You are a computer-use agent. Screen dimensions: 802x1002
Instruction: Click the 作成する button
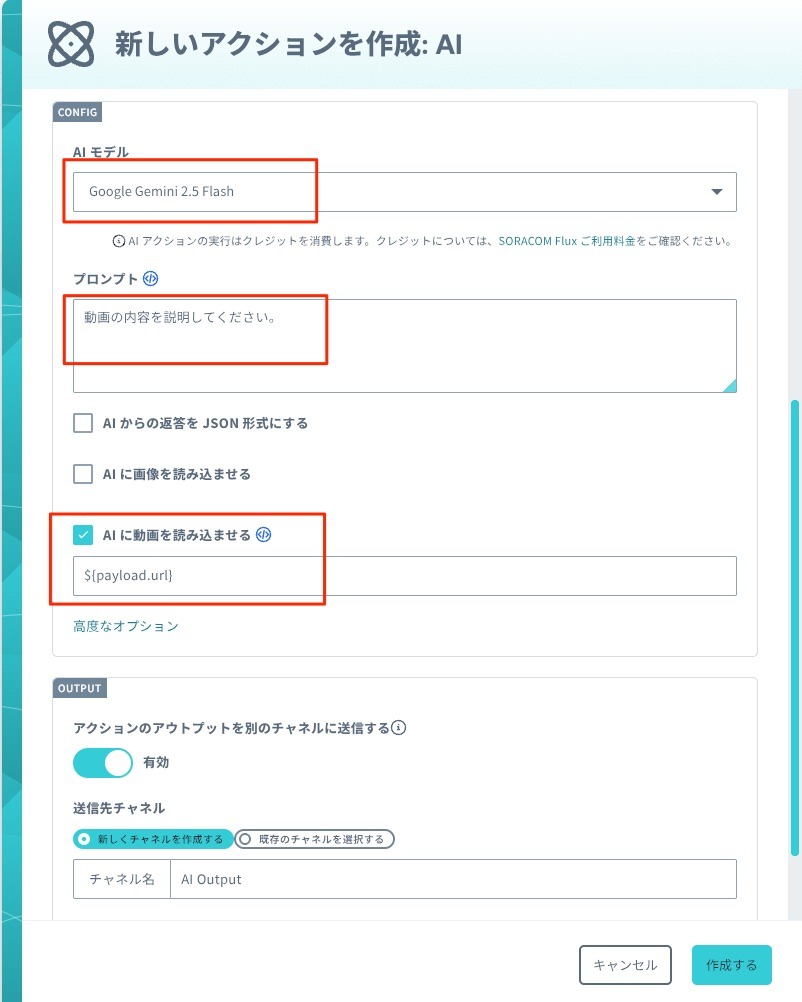731,965
